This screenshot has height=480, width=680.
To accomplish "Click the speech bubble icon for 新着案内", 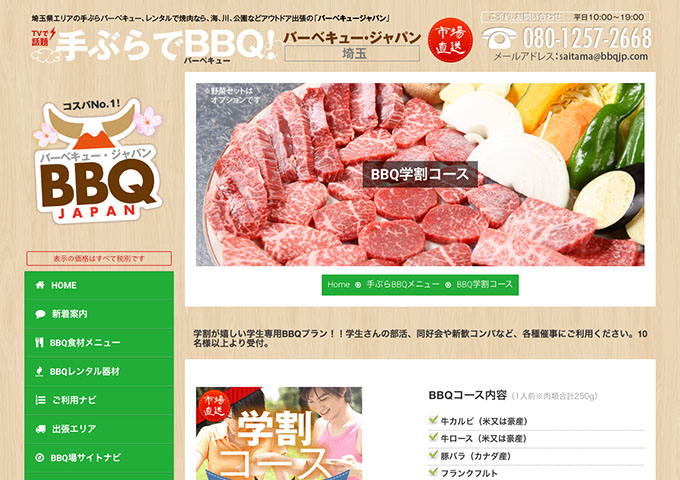I will pos(40,314).
